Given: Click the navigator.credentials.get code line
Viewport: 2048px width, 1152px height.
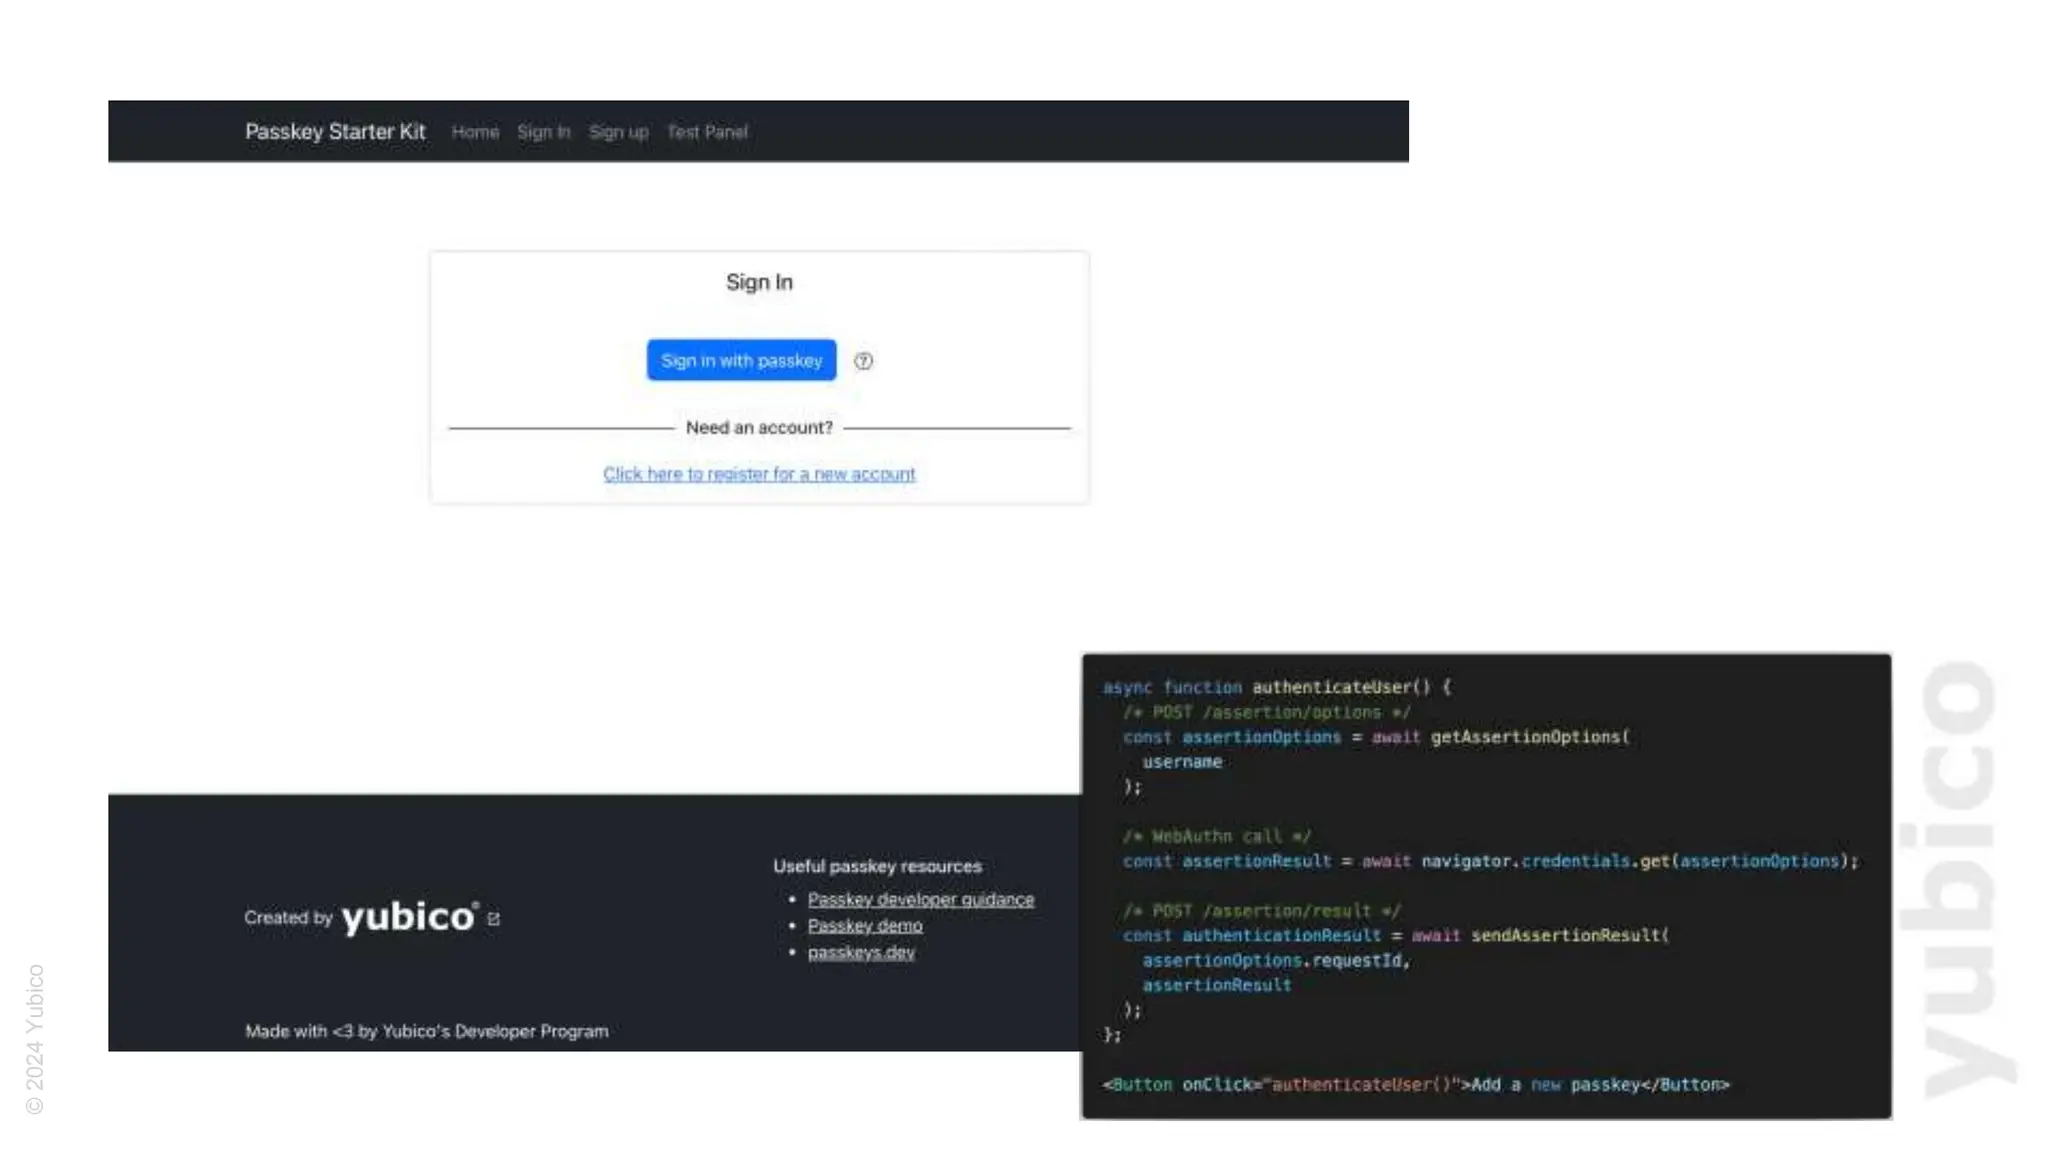Looking at the screenshot, I should (1490, 861).
